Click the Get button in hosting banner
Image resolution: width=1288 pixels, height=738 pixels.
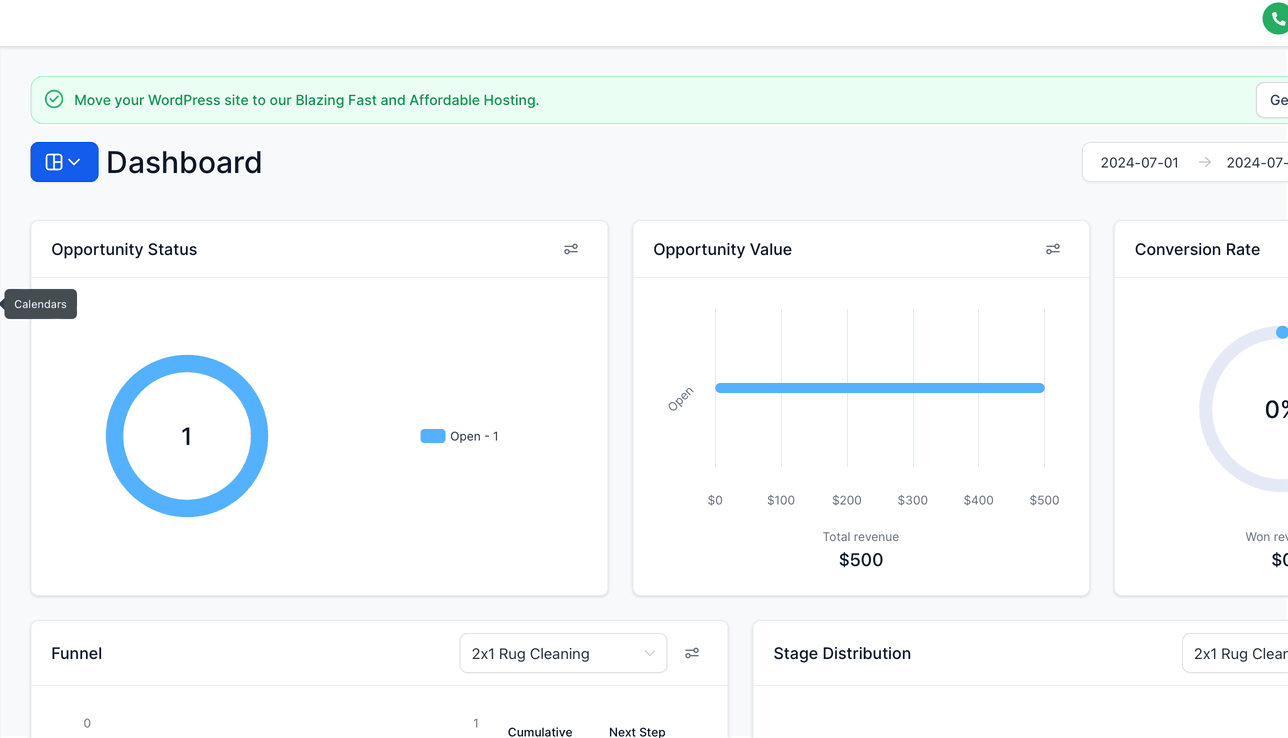1272,100
